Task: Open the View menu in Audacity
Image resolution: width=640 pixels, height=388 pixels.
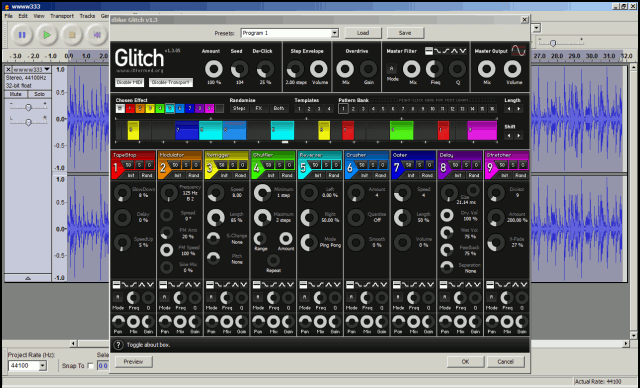Action: click(x=39, y=16)
